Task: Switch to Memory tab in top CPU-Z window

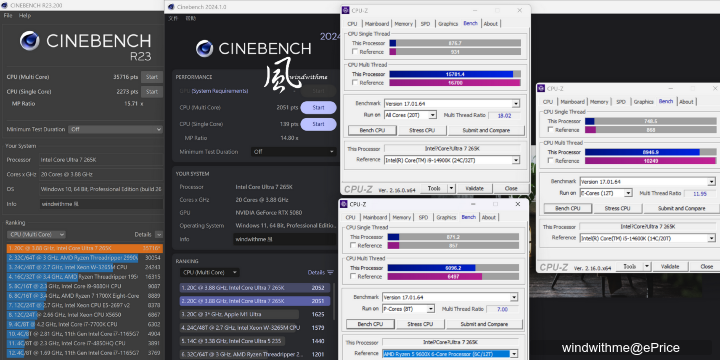Action: click(x=404, y=24)
